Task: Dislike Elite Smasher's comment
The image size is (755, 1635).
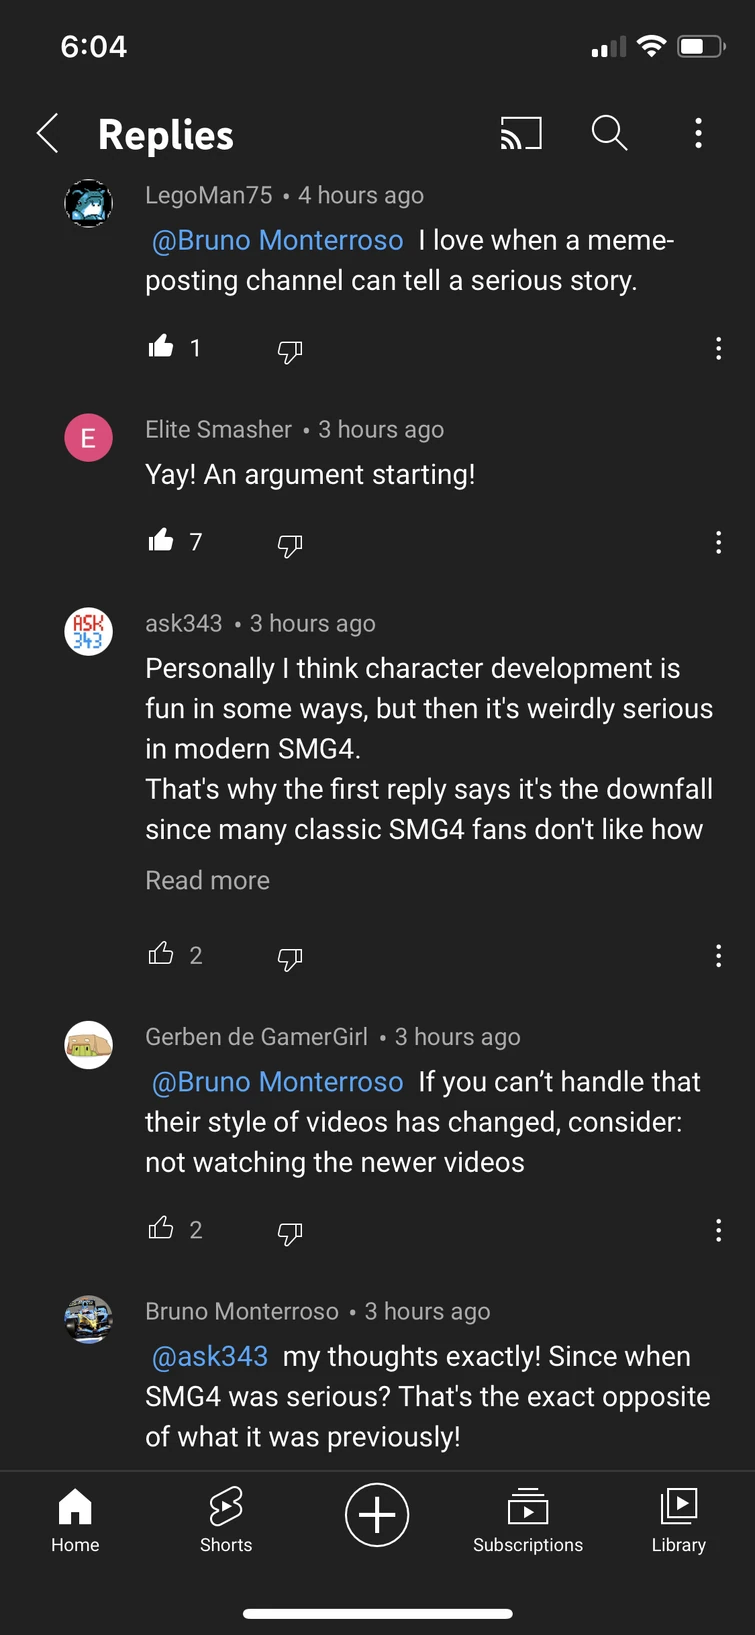Action: [x=289, y=546]
